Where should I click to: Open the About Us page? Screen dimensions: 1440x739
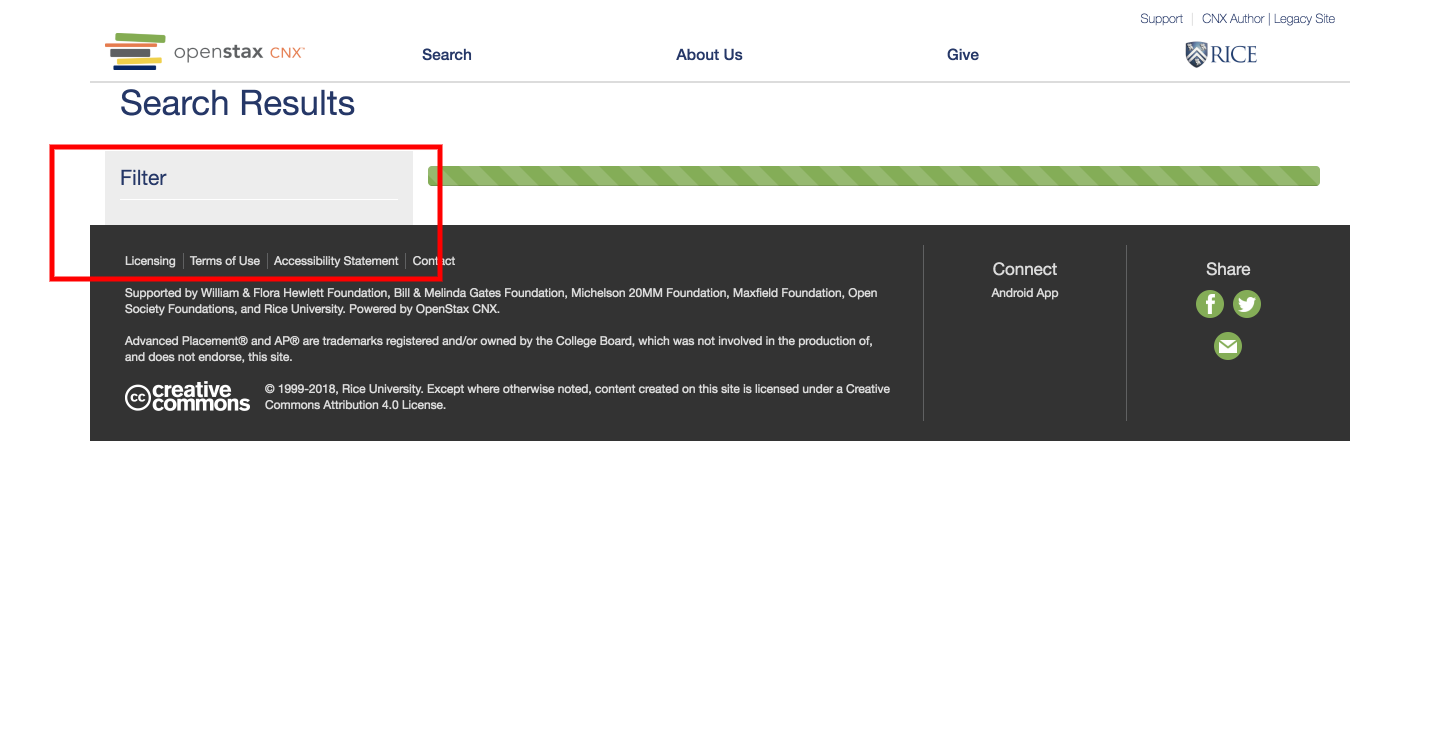click(709, 55)
